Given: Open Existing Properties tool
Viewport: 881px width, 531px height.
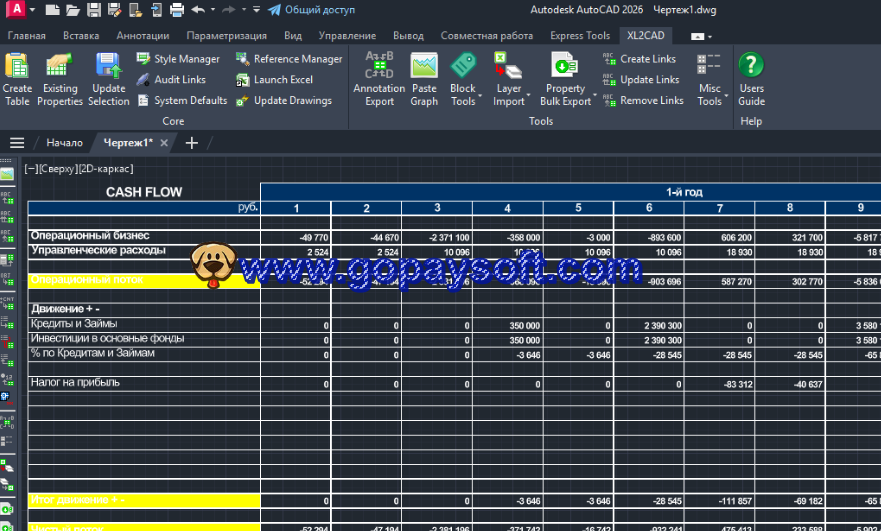Looking at the screenshot, I should click(61, 78).
